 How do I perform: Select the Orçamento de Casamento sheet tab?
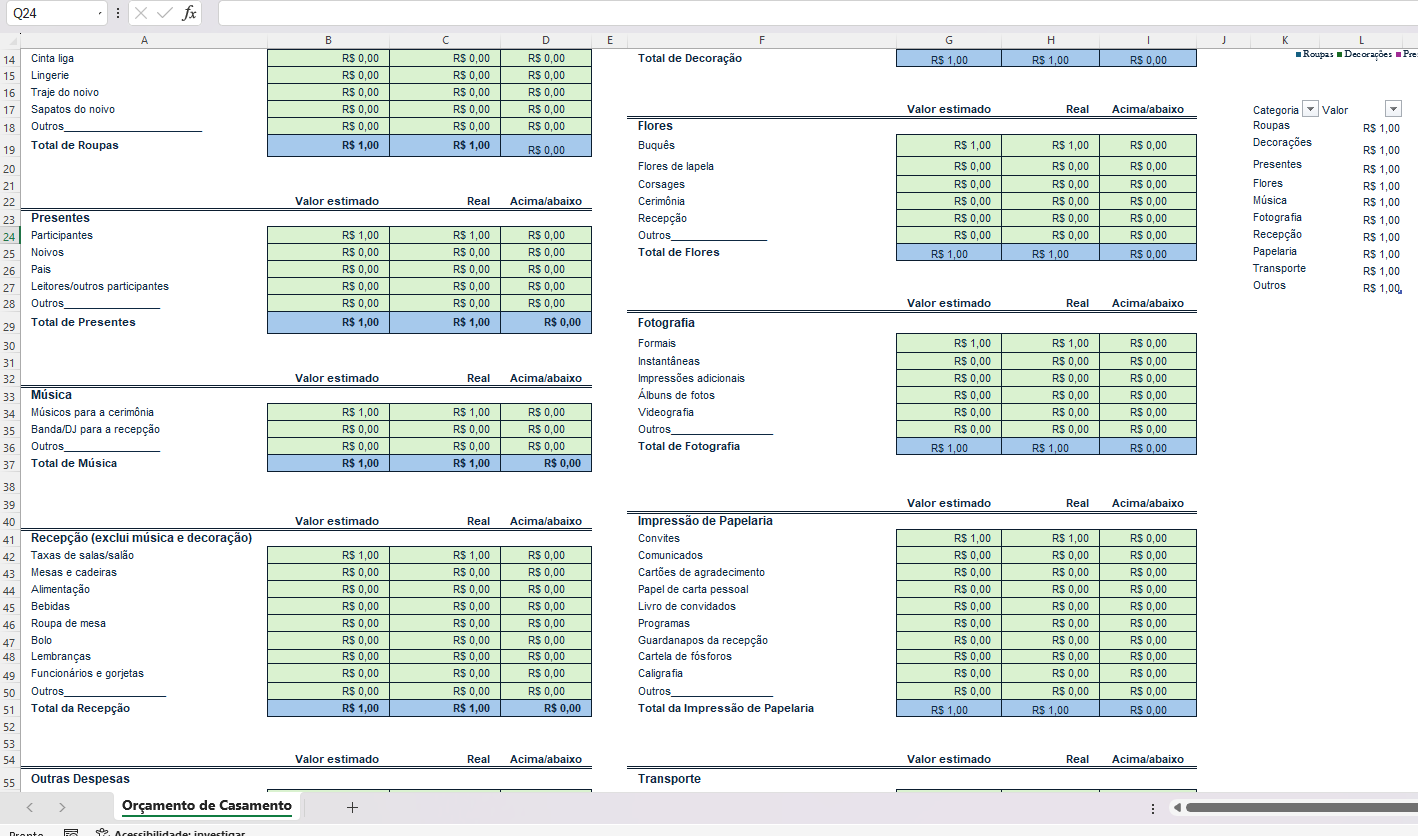[207, 806]
